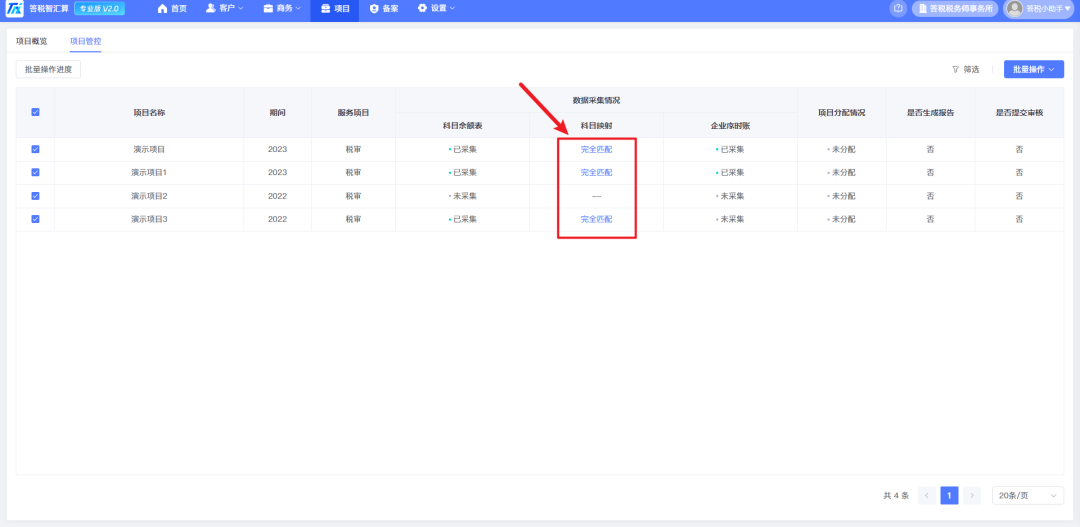This screenshot has width=1080, height=527.
Task: Open the 备案 navigation item
Action: [384, 9]
